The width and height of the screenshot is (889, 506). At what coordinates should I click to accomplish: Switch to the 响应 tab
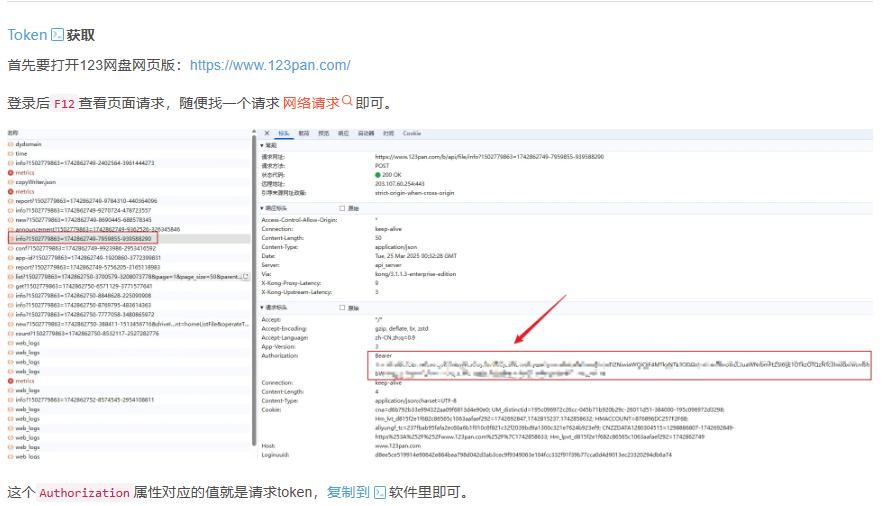coord(344,133)
